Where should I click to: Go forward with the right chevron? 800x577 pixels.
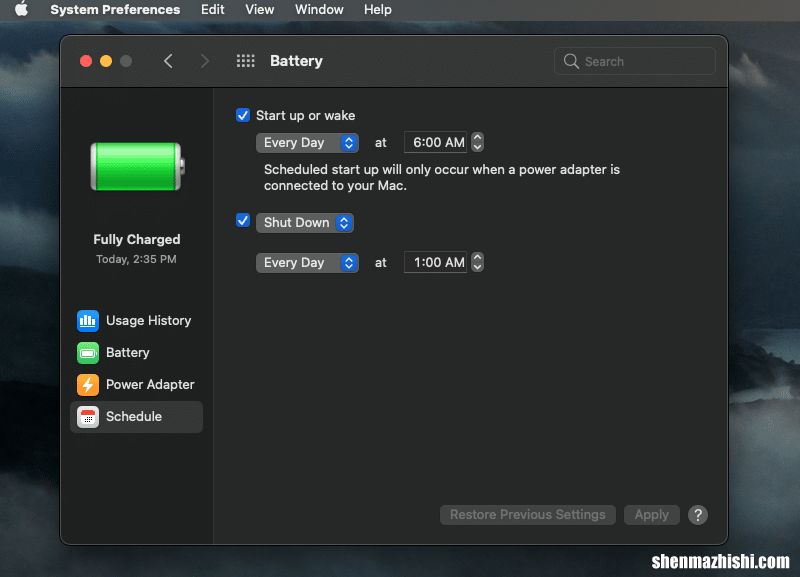pyautogui.click(x=205, y=61)
